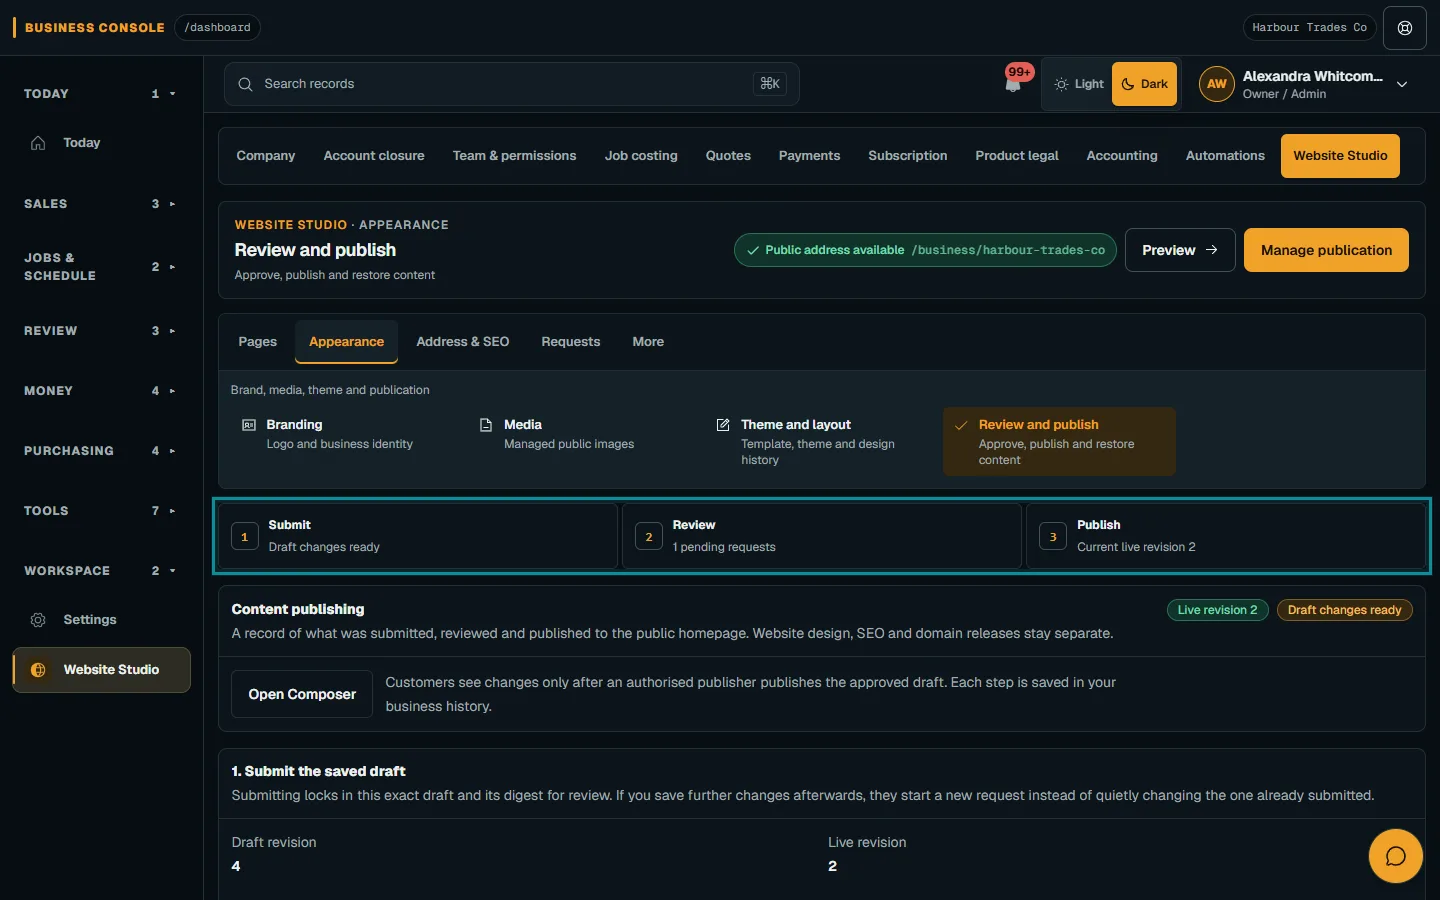Viewport: 1440px width, 900px height.
Task: Click the Settings gear icon in sidebar
Action: pos(38,620)
